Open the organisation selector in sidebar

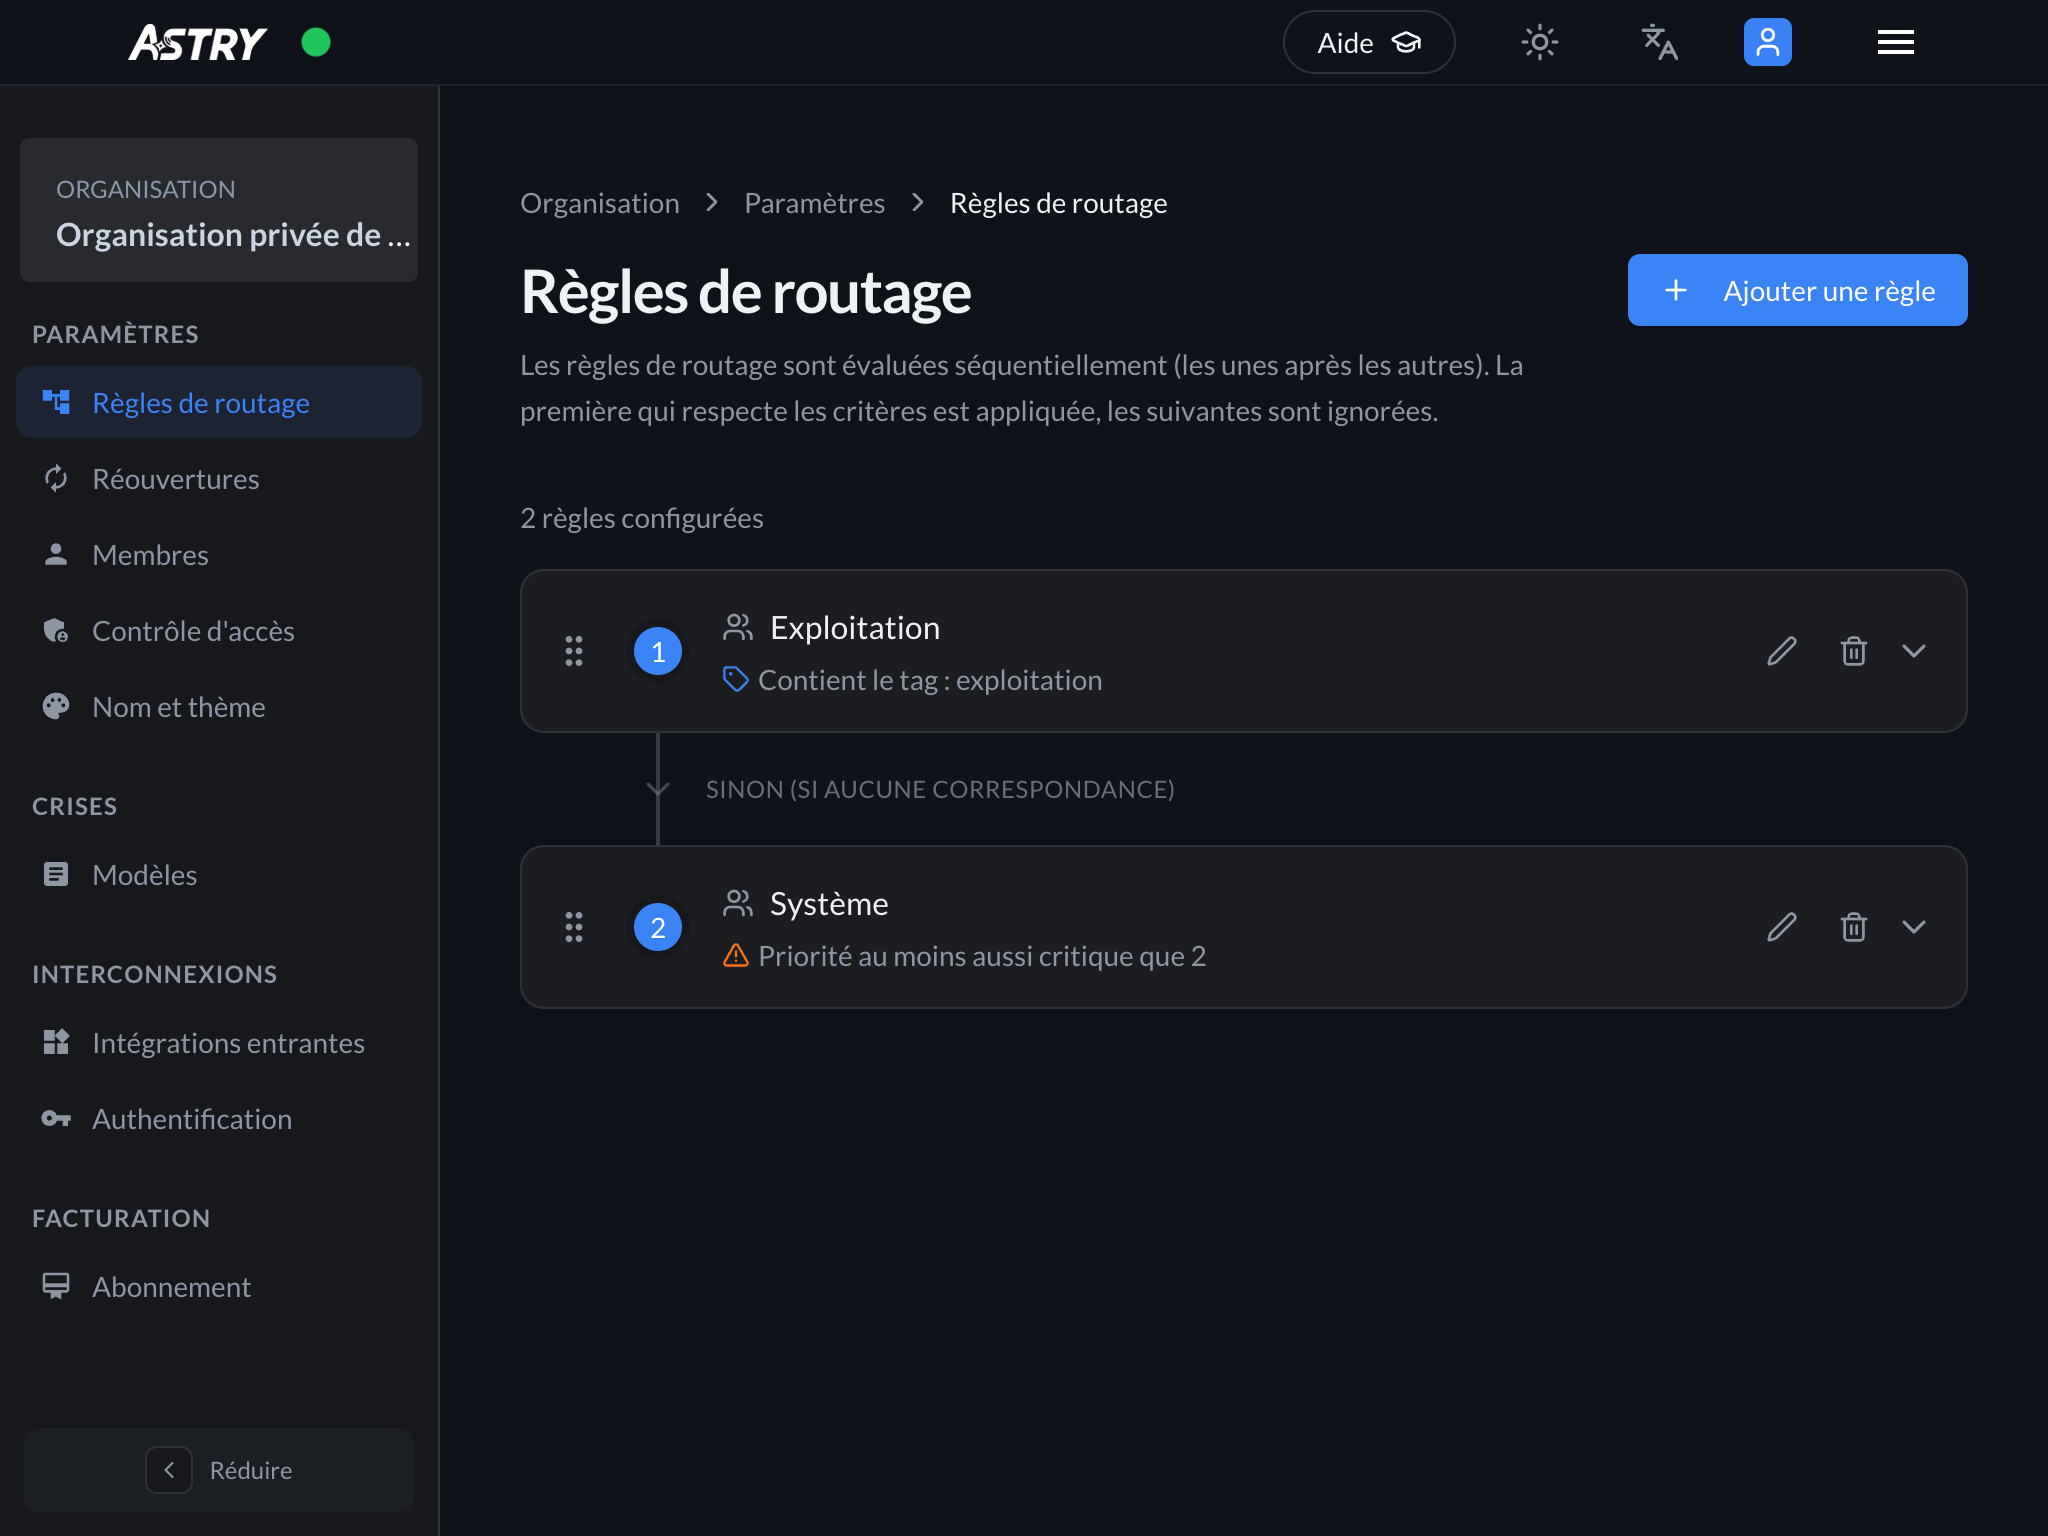(219, 211)
